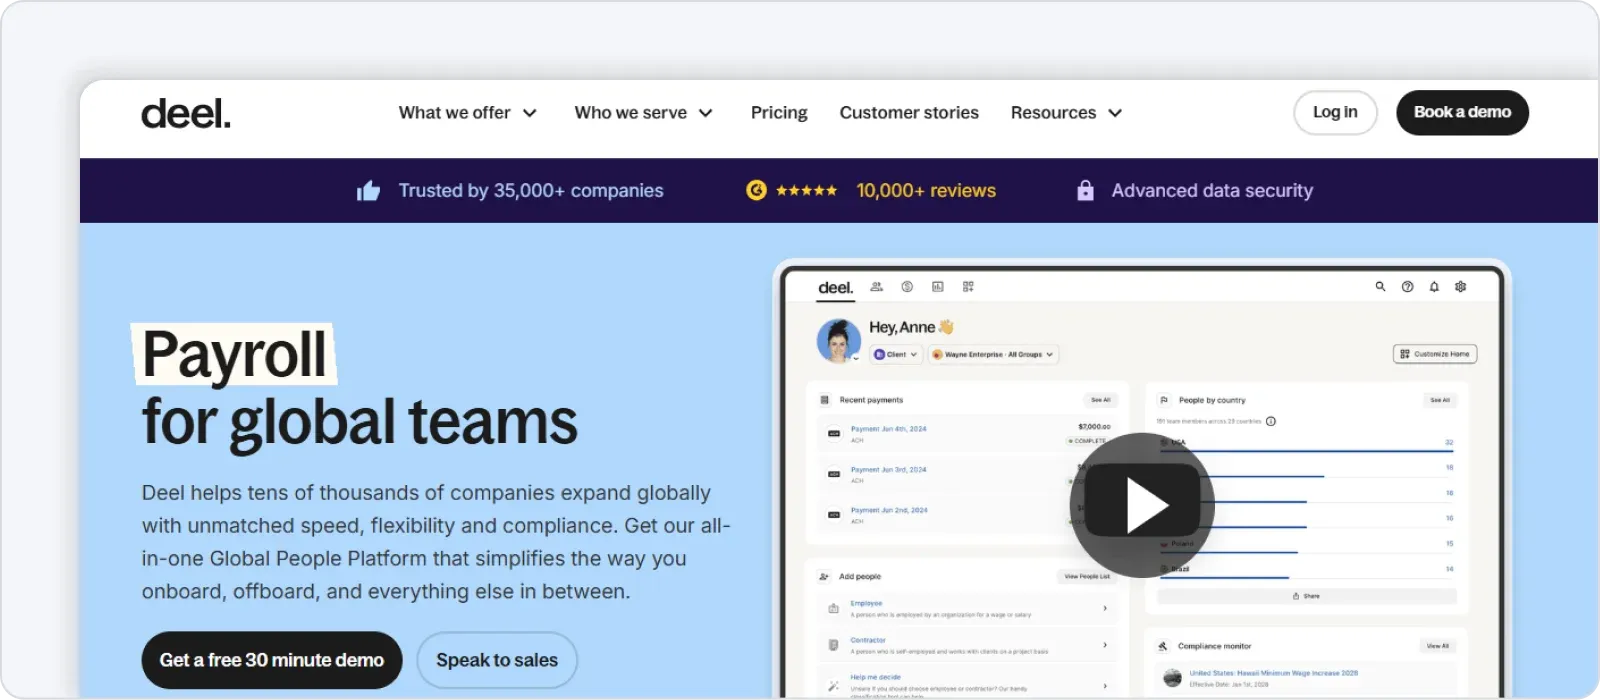
Task: Click the five-star rating graphic
Action: tap(806, 190)
